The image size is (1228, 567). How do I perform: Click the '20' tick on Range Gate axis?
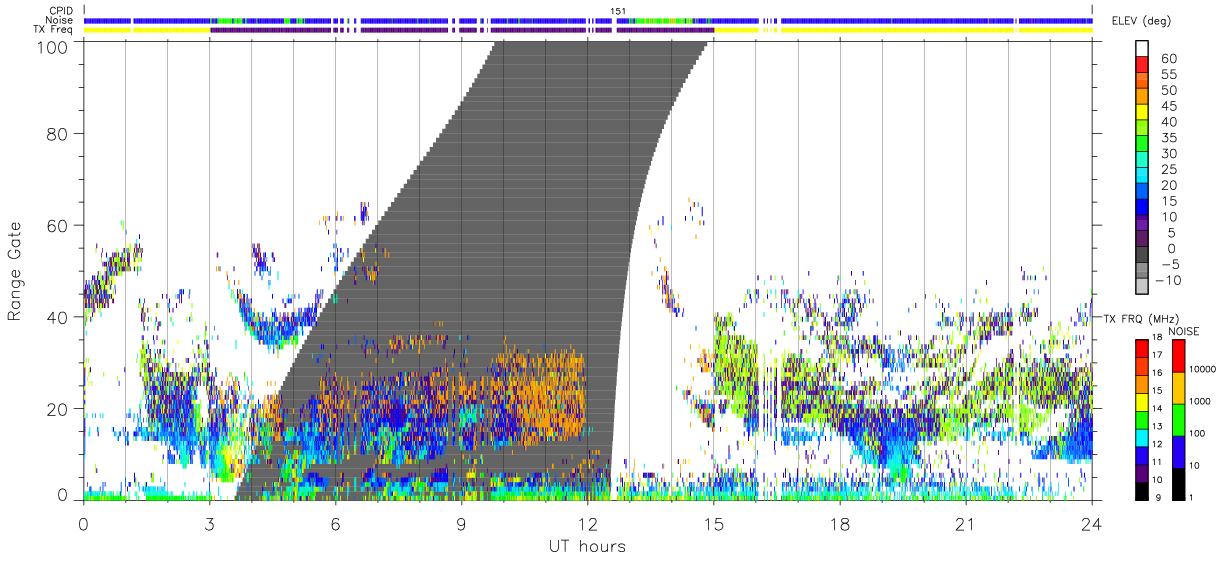[x=58, y=409]
